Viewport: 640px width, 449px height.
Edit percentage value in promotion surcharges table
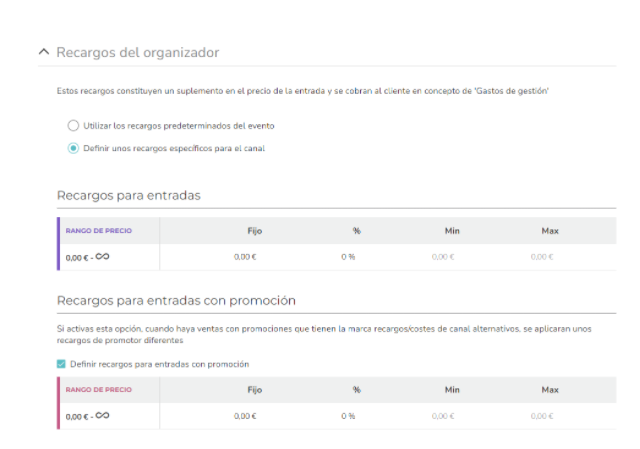coord(348,416)
